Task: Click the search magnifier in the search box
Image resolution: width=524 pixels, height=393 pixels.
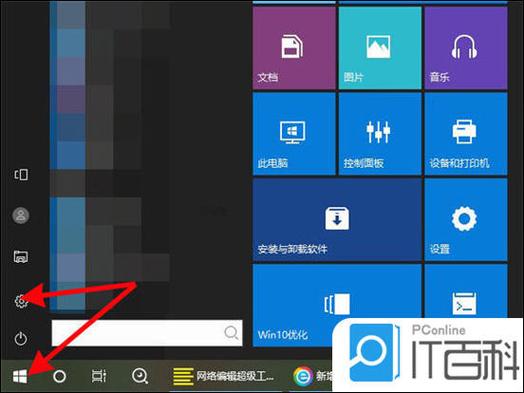Action: coord(231,333)
